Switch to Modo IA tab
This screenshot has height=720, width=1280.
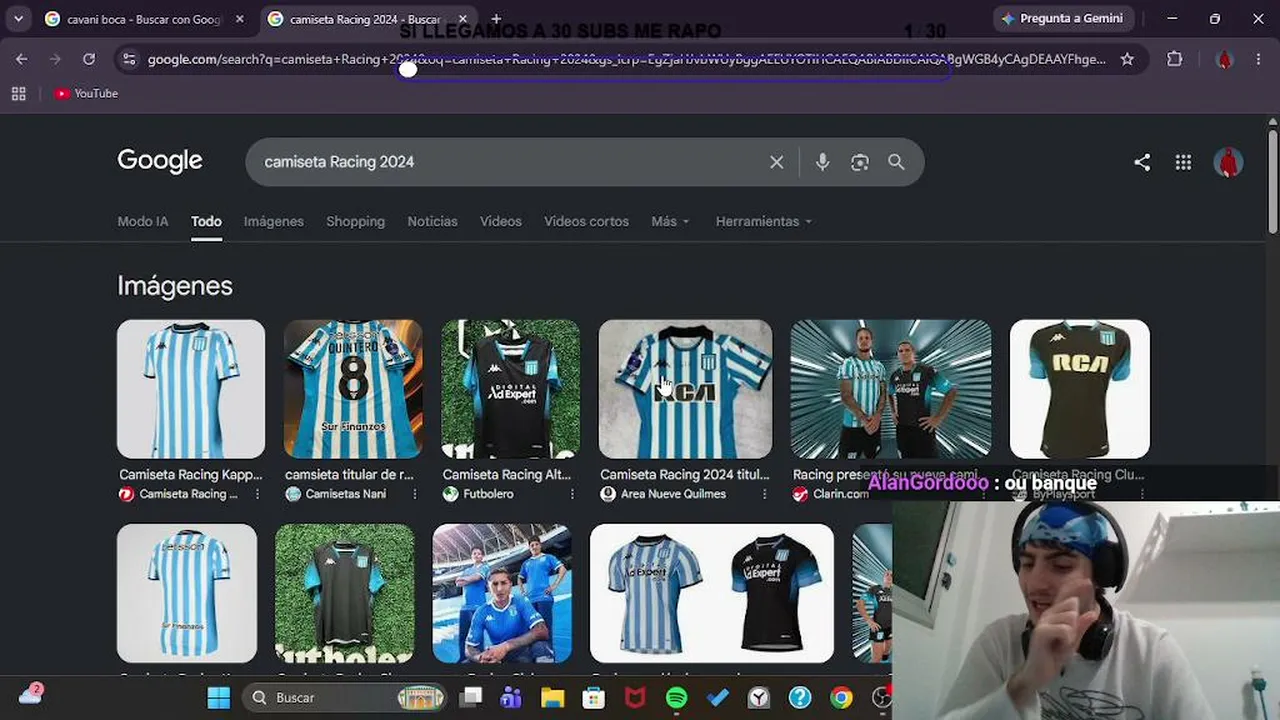143,221
